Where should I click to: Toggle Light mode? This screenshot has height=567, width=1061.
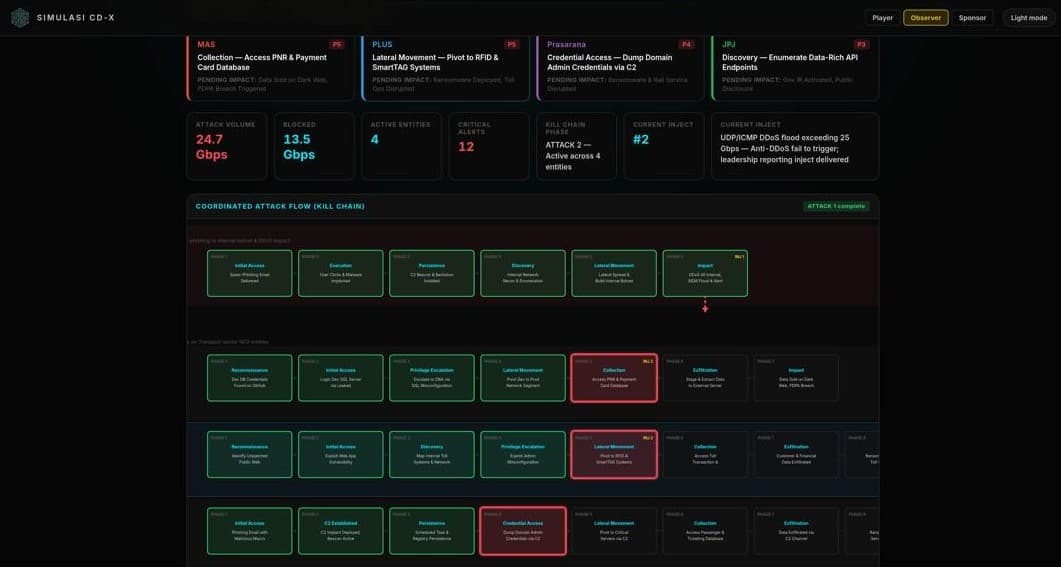pyautogui.click(x=1029, y=18)
